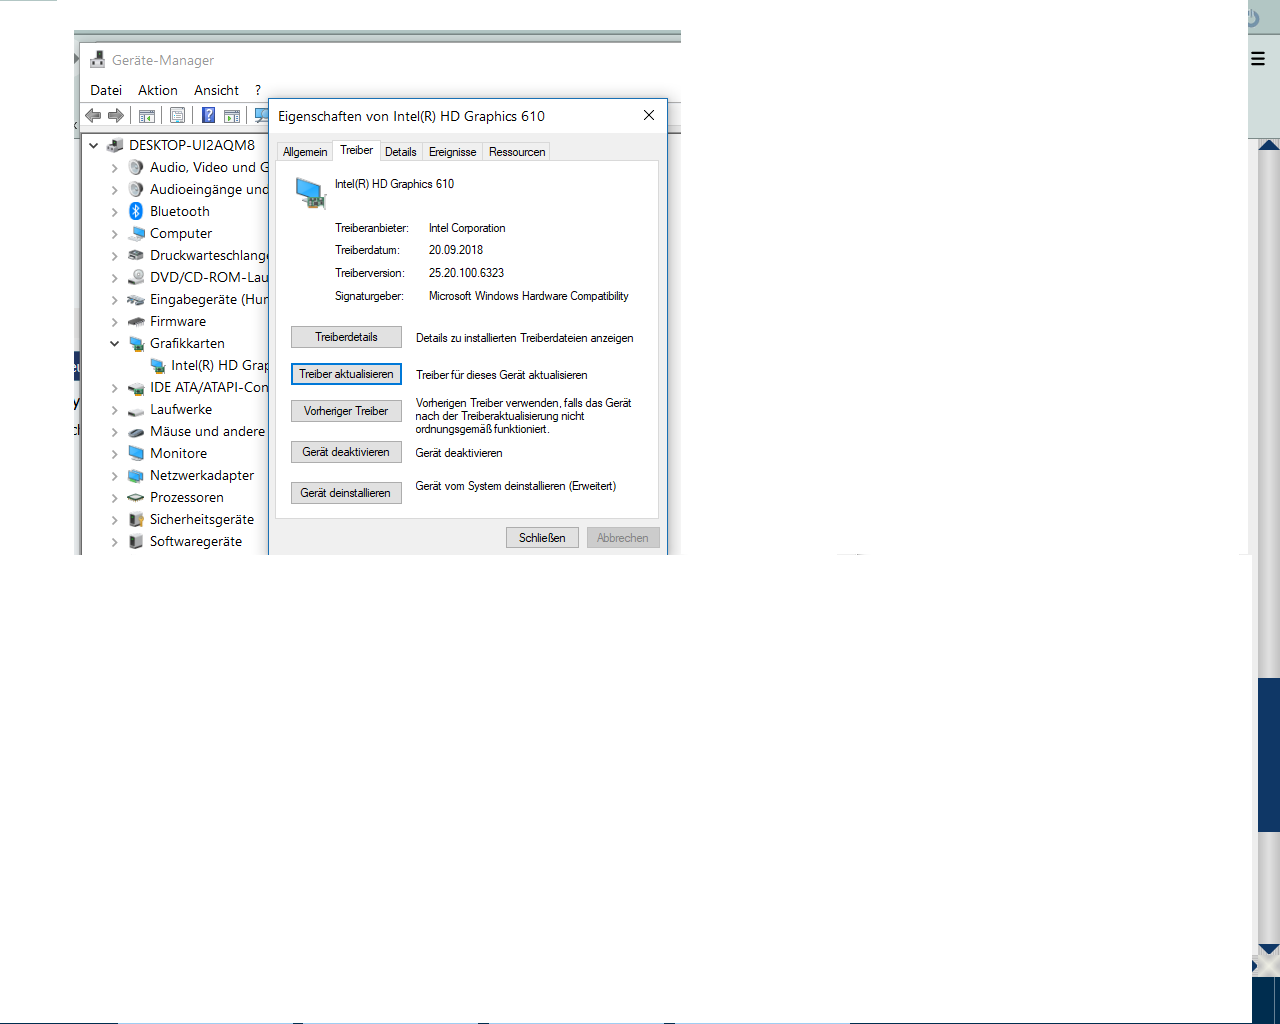Viewport: 1280px width, 1024px height.
Task: Click scrollbar up arrow at right edge
Action: (x=1269, y=146)
